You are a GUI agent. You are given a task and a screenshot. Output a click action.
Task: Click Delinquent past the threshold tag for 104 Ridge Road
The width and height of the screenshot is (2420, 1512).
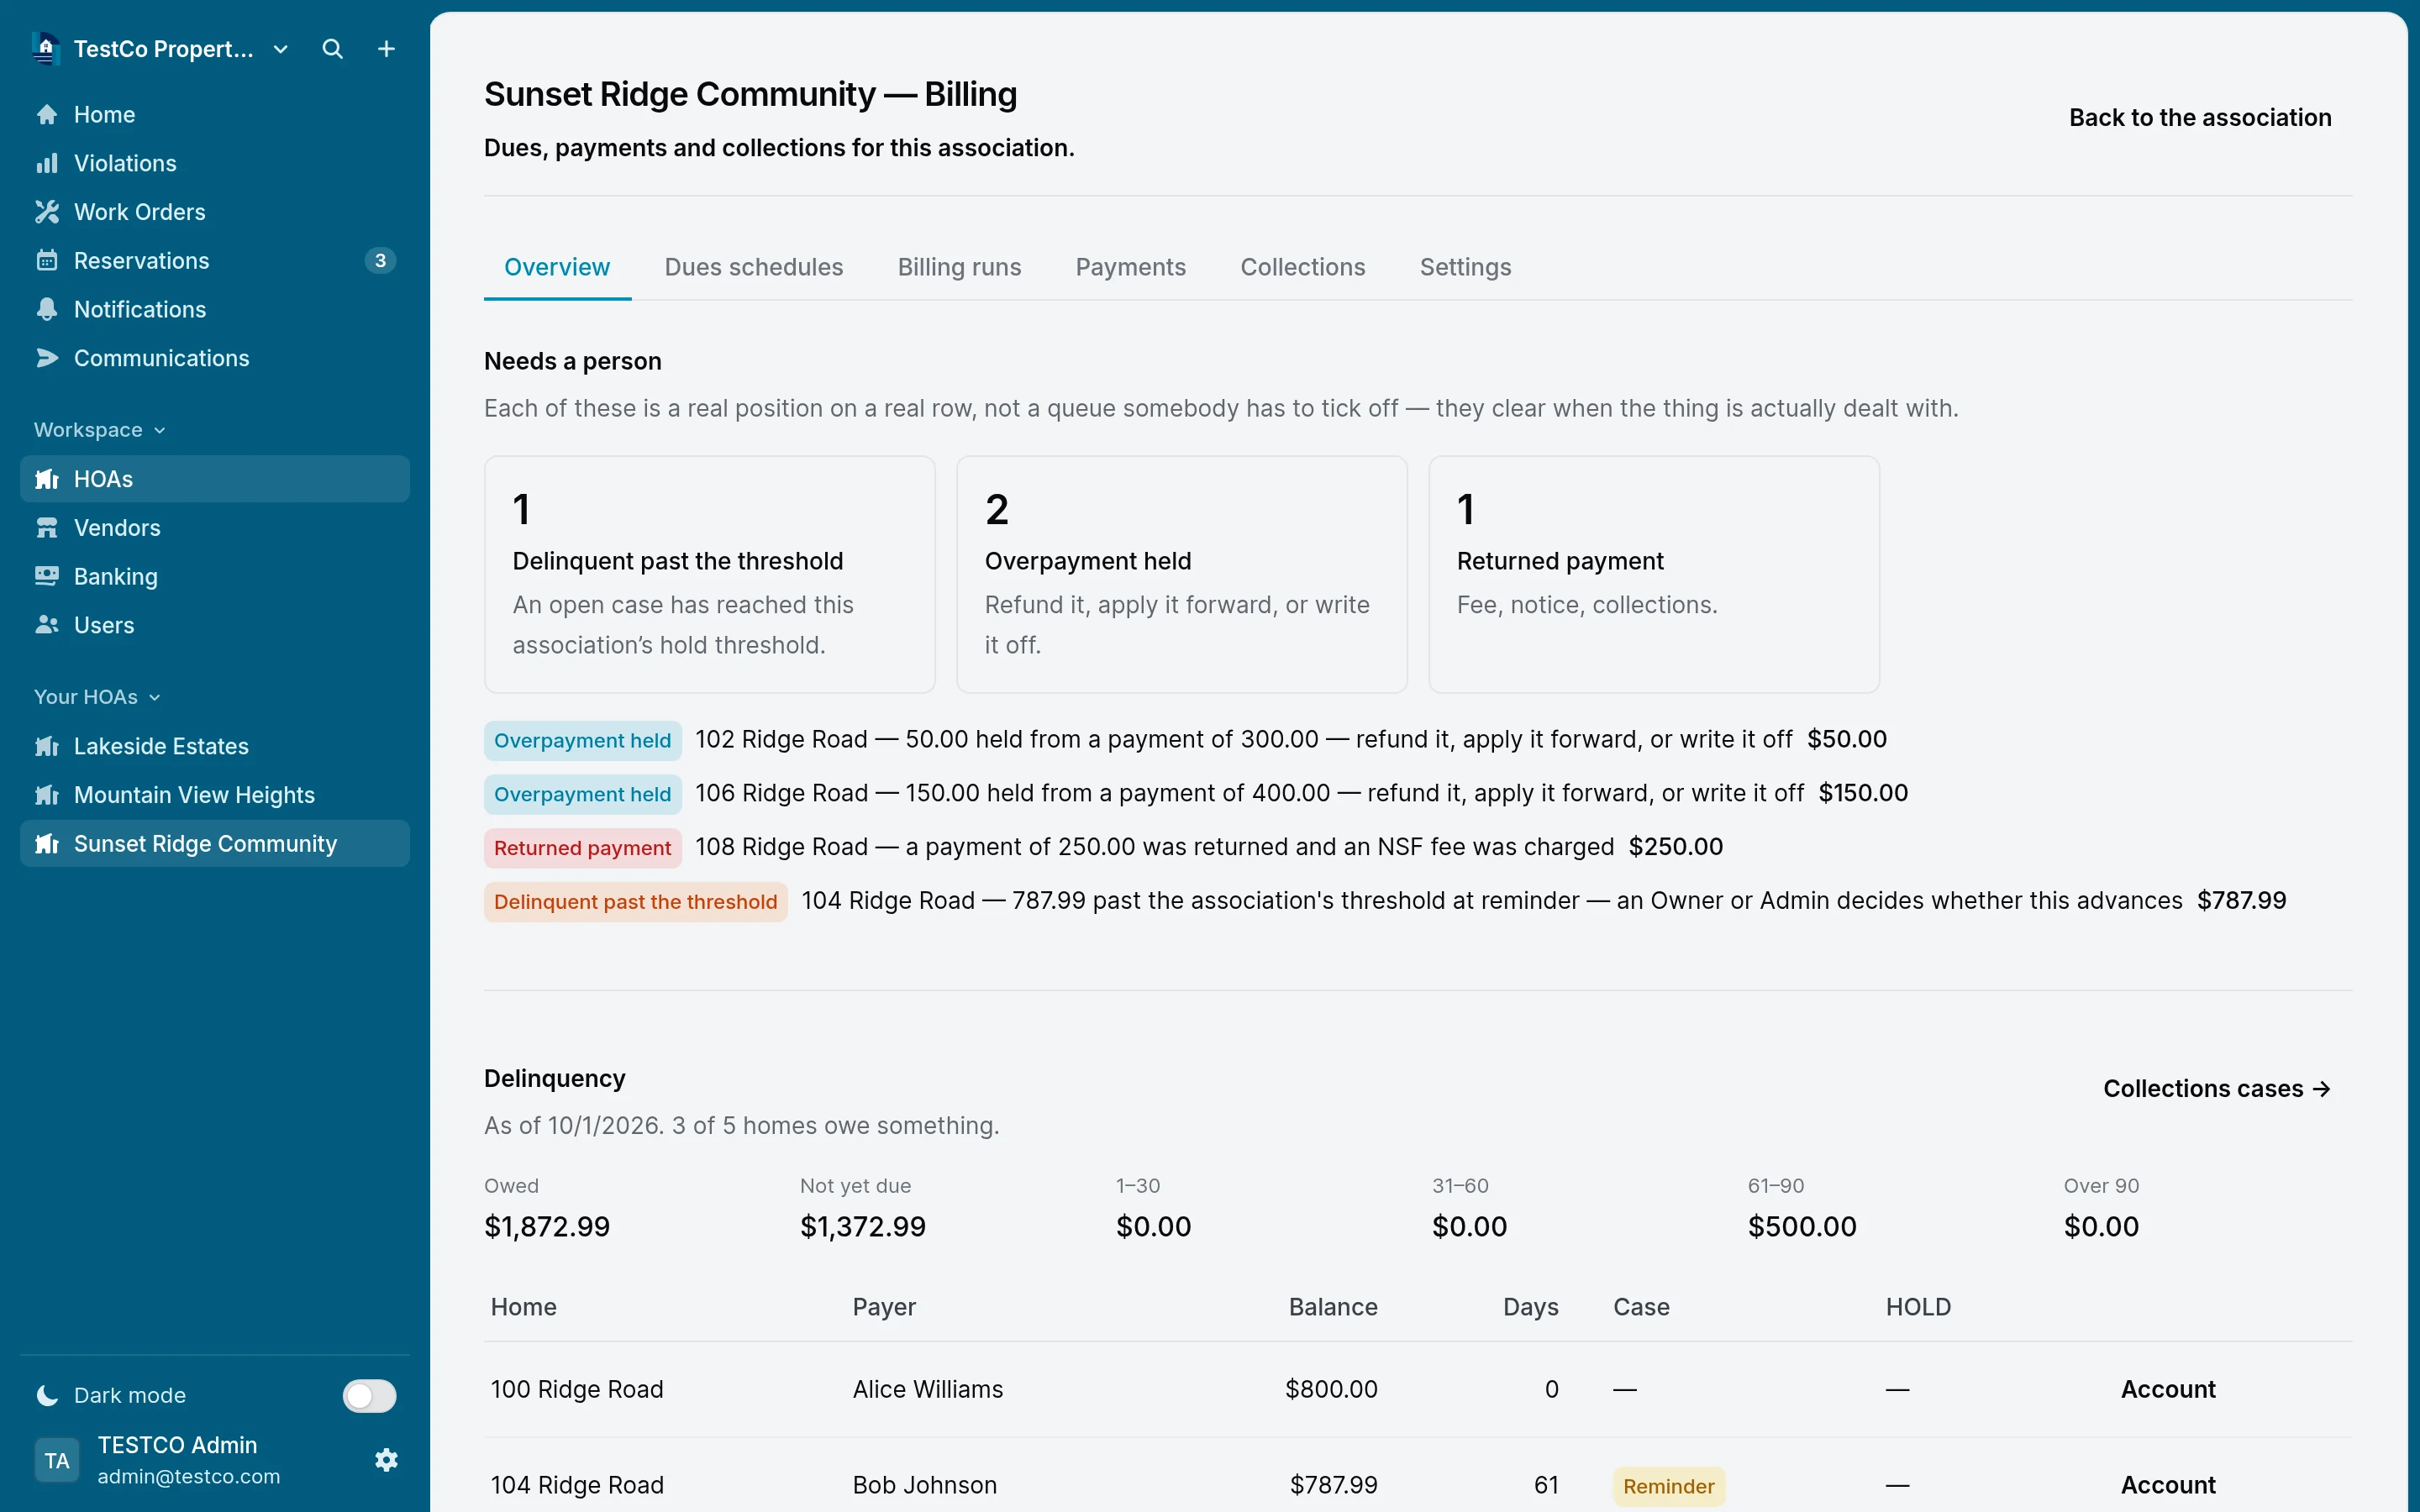(636, 902)
